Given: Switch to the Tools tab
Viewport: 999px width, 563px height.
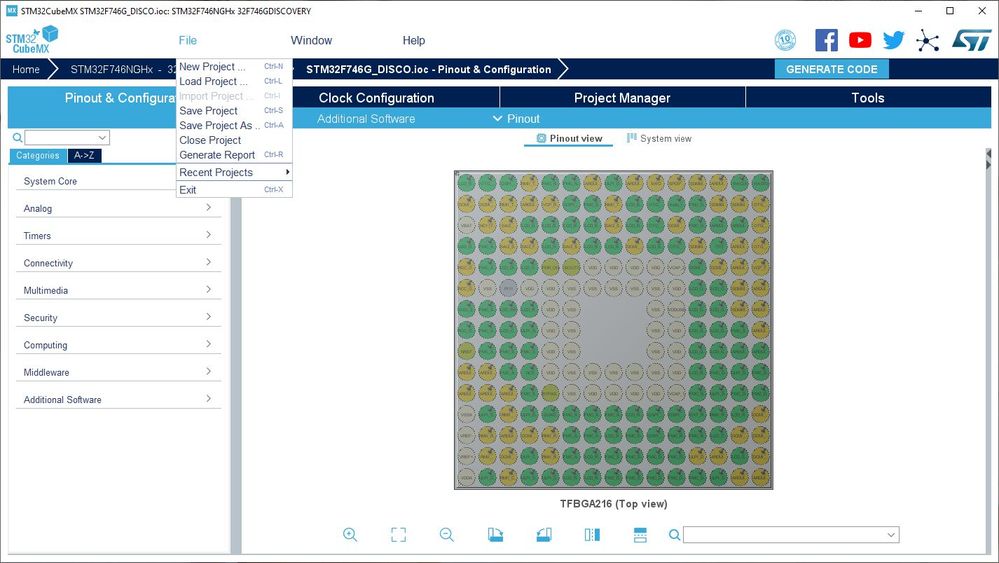Looking at the screenshot, I should [868, 97].
